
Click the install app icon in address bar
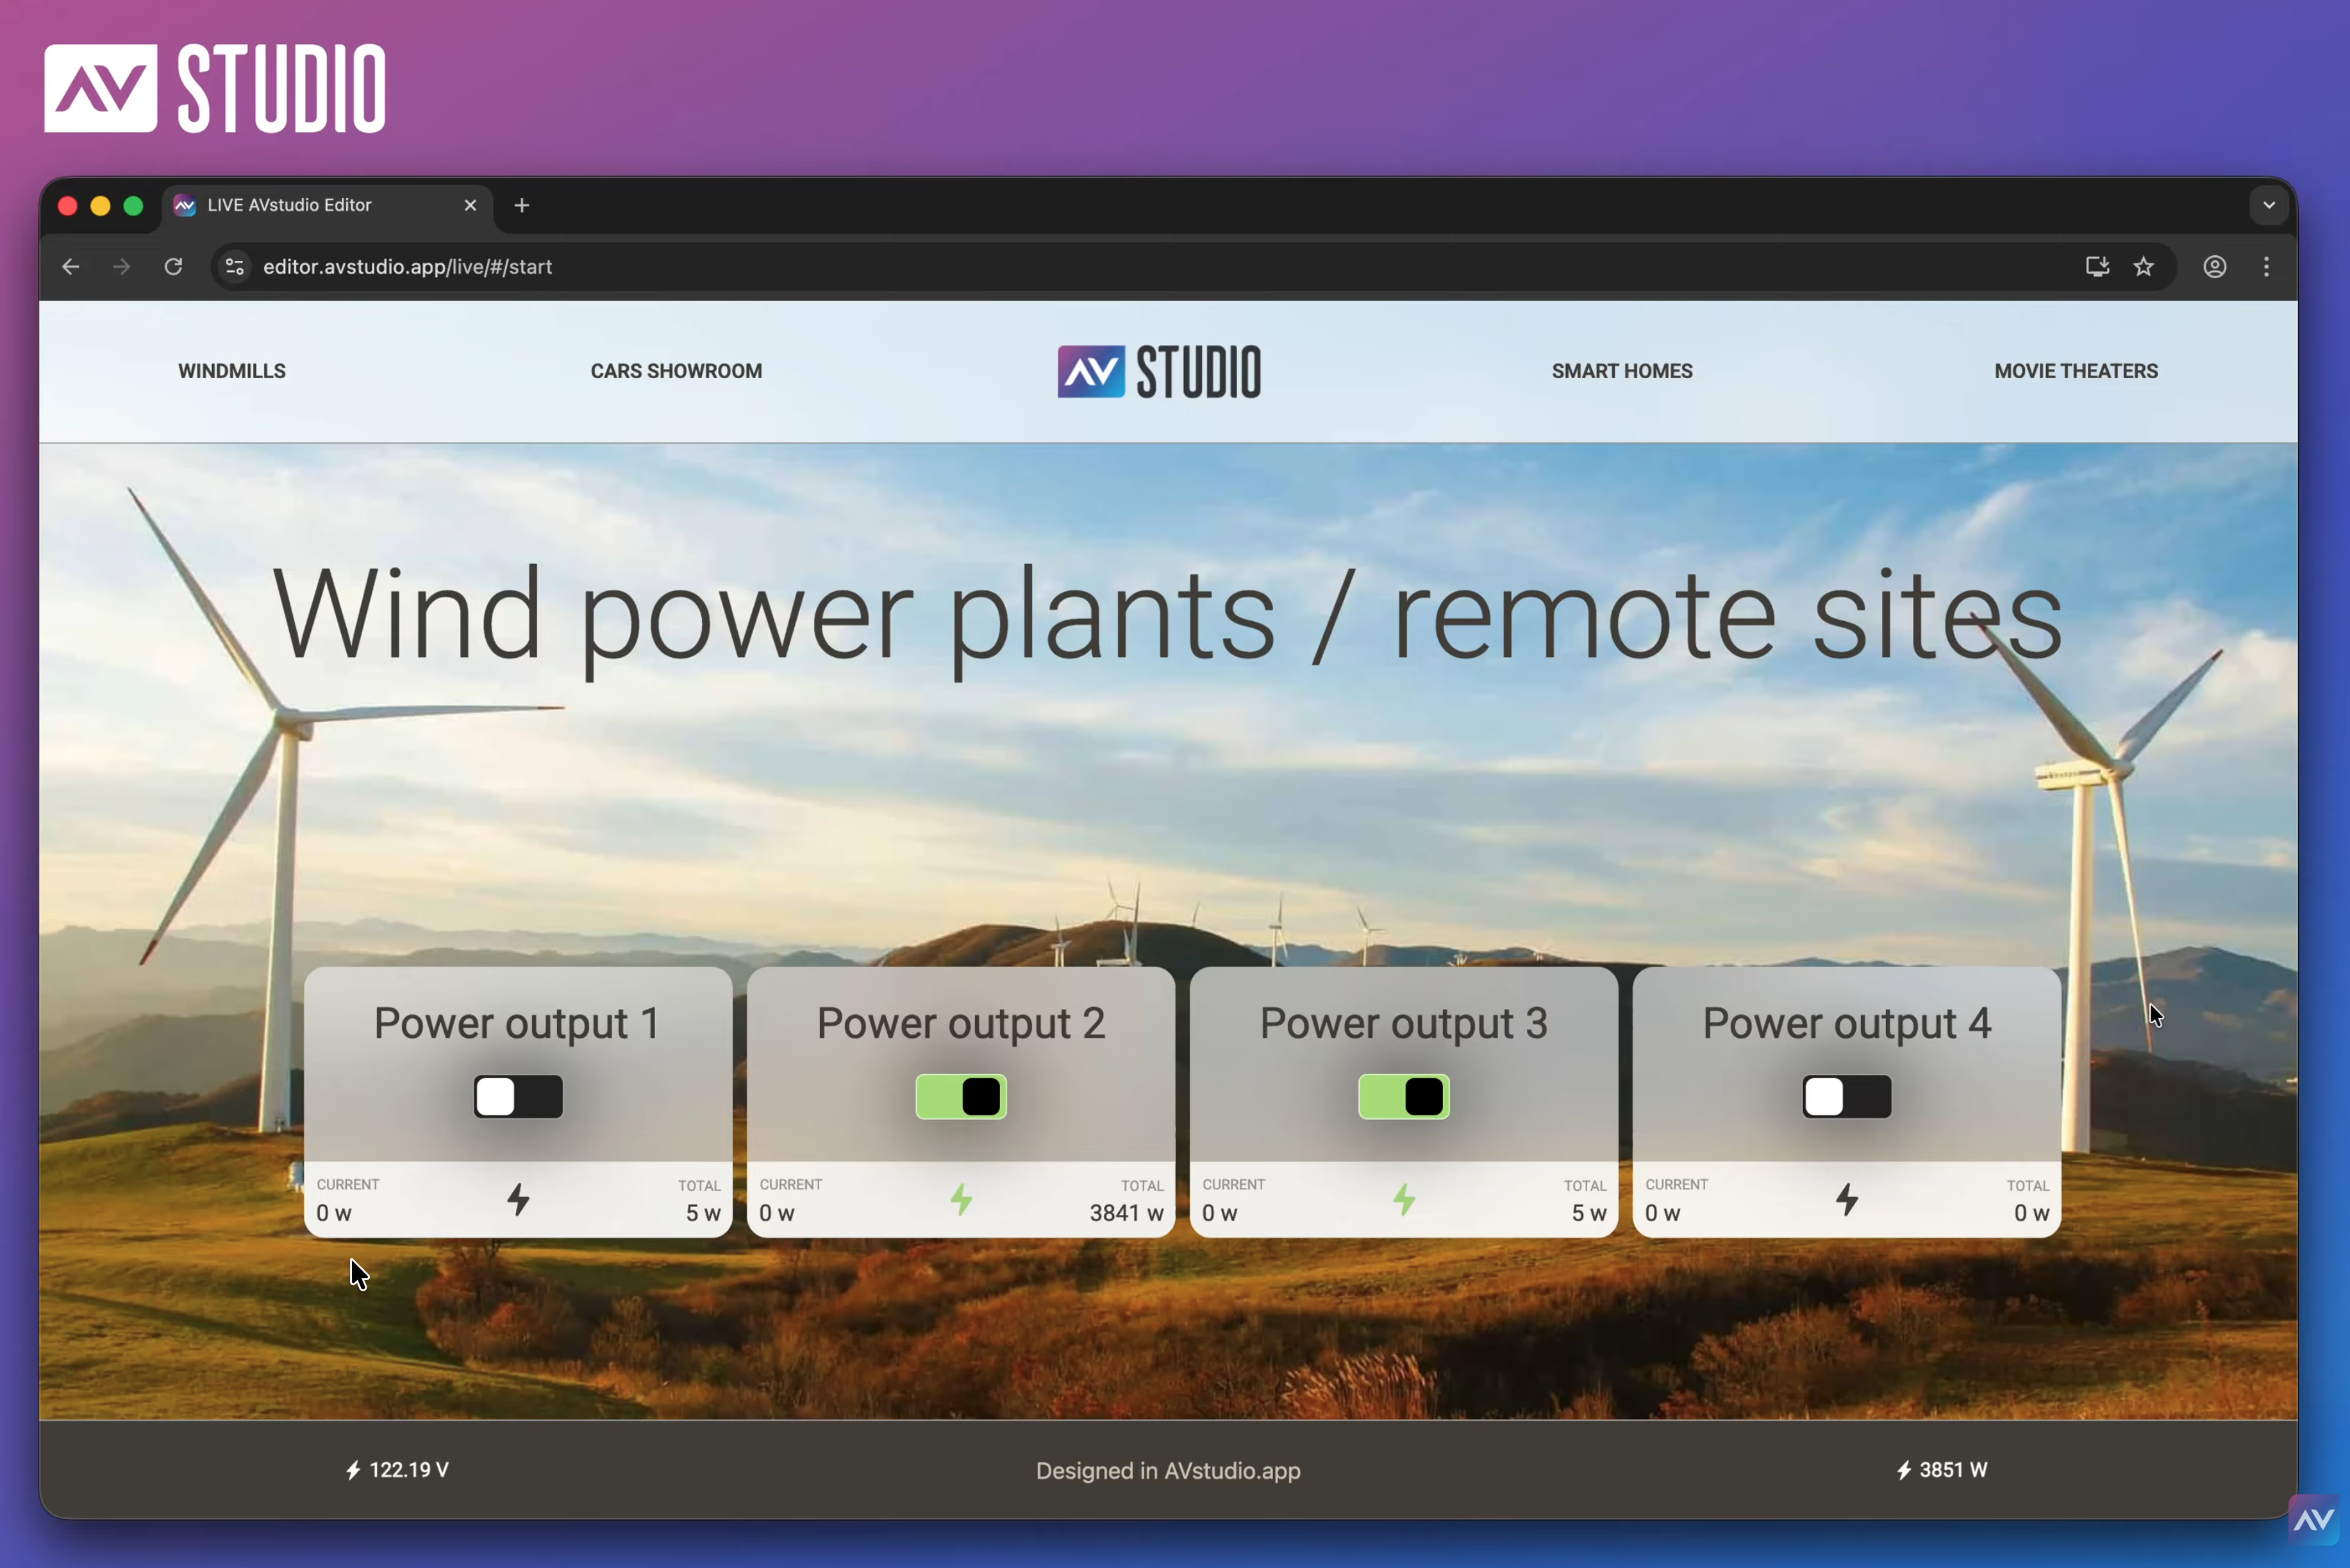[x=2097, y=266]
